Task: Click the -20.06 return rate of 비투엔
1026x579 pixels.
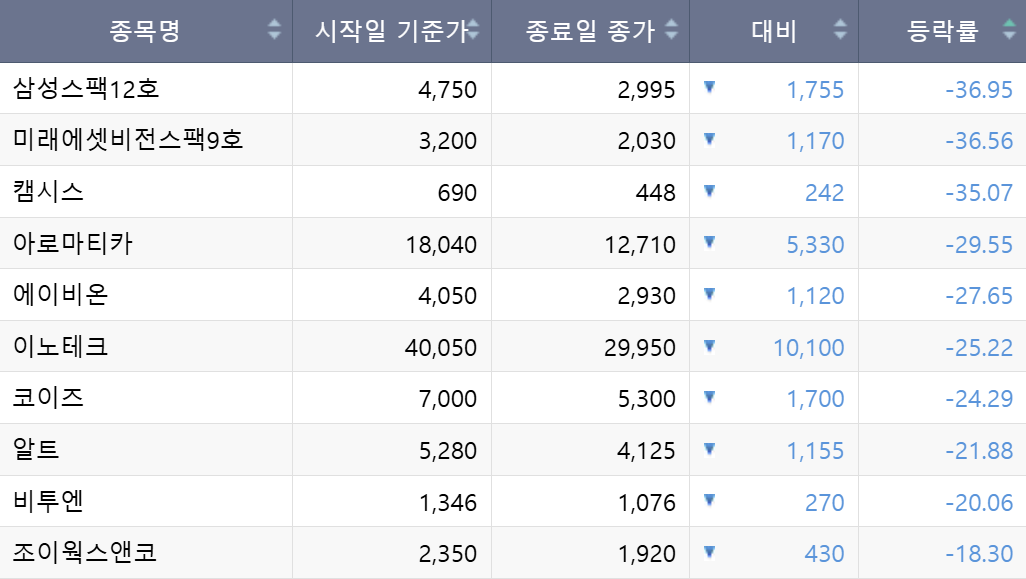Action: pos(980,500)
